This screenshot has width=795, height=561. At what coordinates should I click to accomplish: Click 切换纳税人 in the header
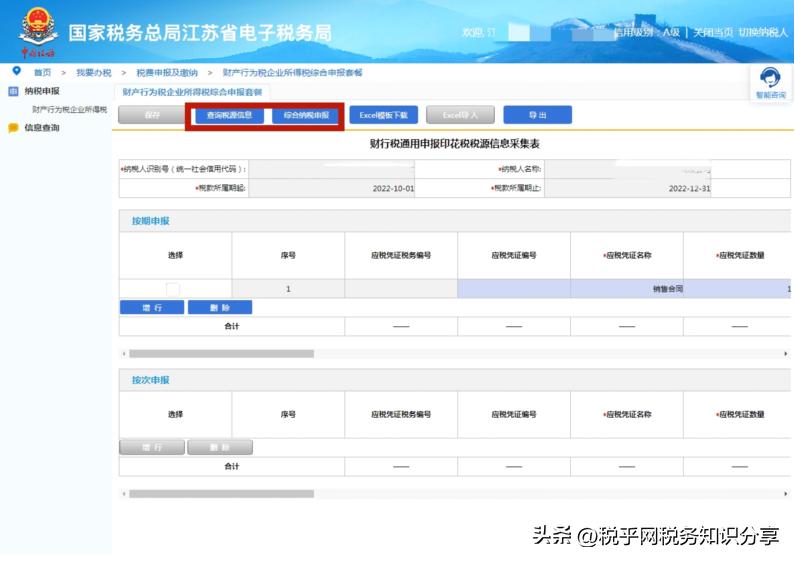click(x=763, y=32)
